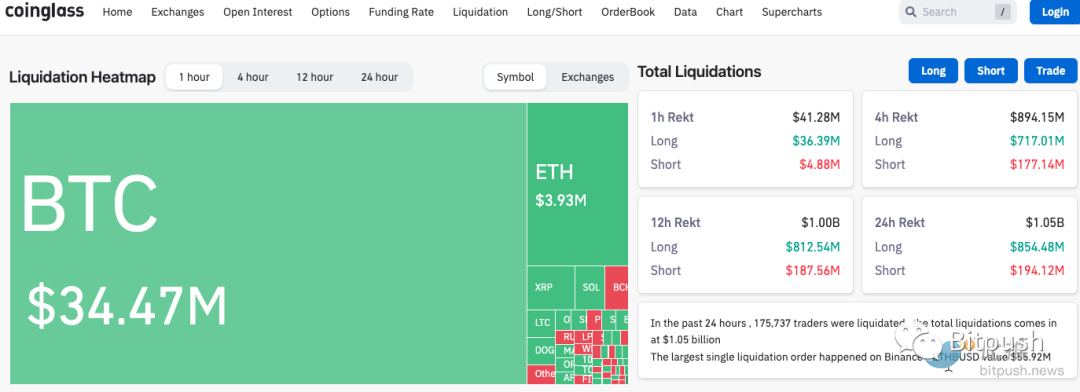Click the Long button

click(933, 71)
